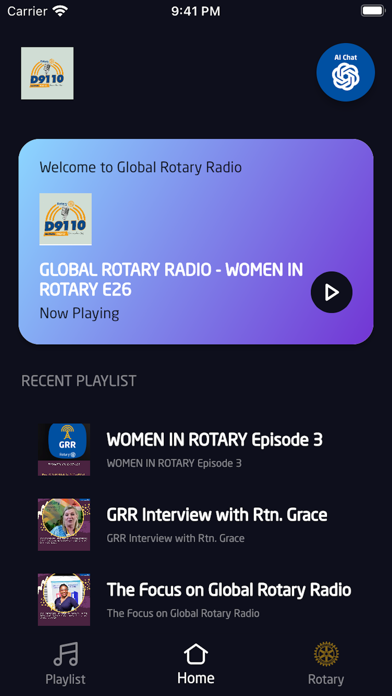Tap the battery status icon

pos(372,11)
